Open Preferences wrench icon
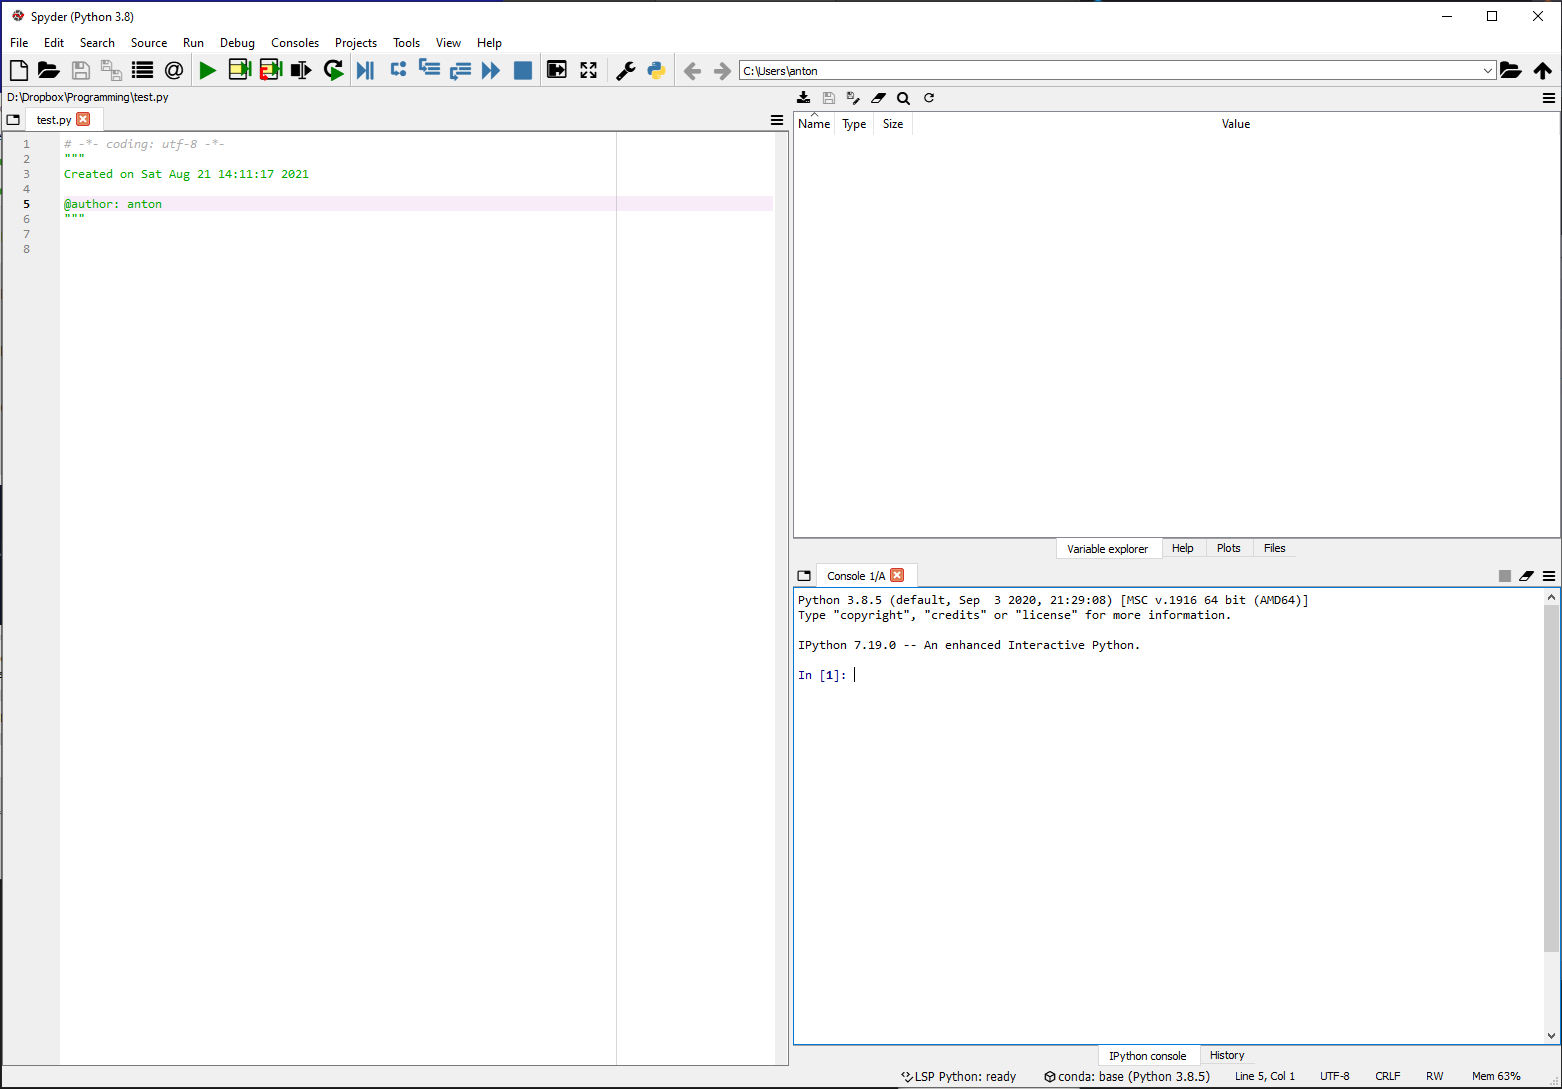 click(x=625, y=70)
